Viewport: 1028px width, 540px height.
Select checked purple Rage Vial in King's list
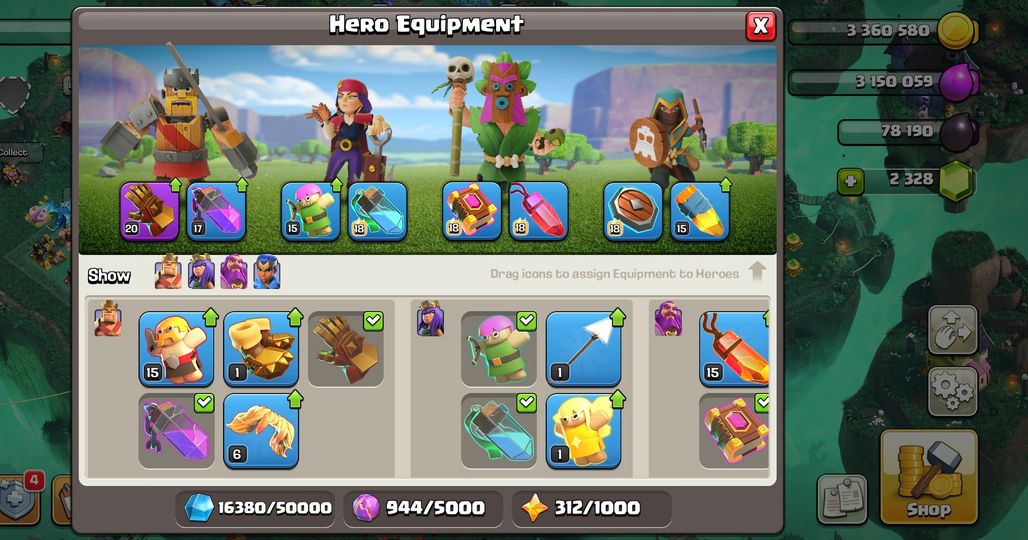(176, 431)
